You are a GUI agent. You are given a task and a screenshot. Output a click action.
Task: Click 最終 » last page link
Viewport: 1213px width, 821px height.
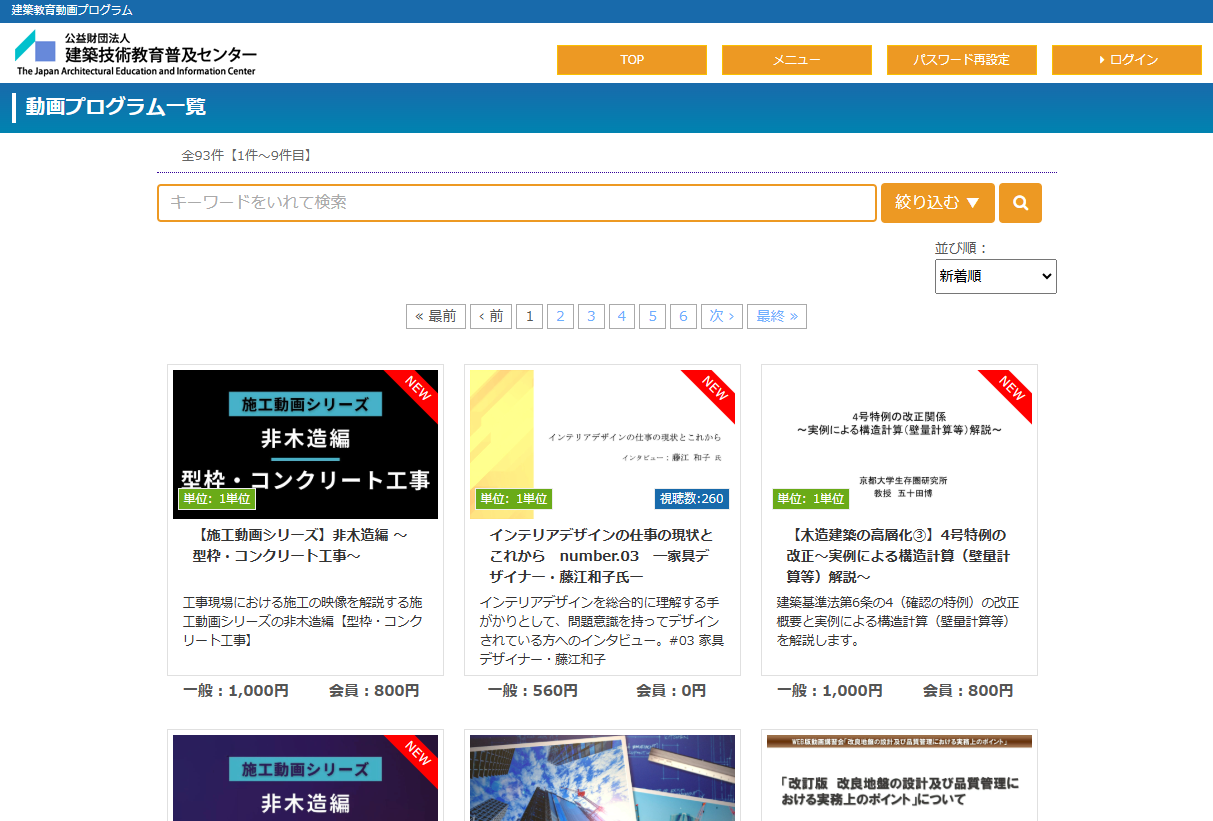tap(777, 316)
